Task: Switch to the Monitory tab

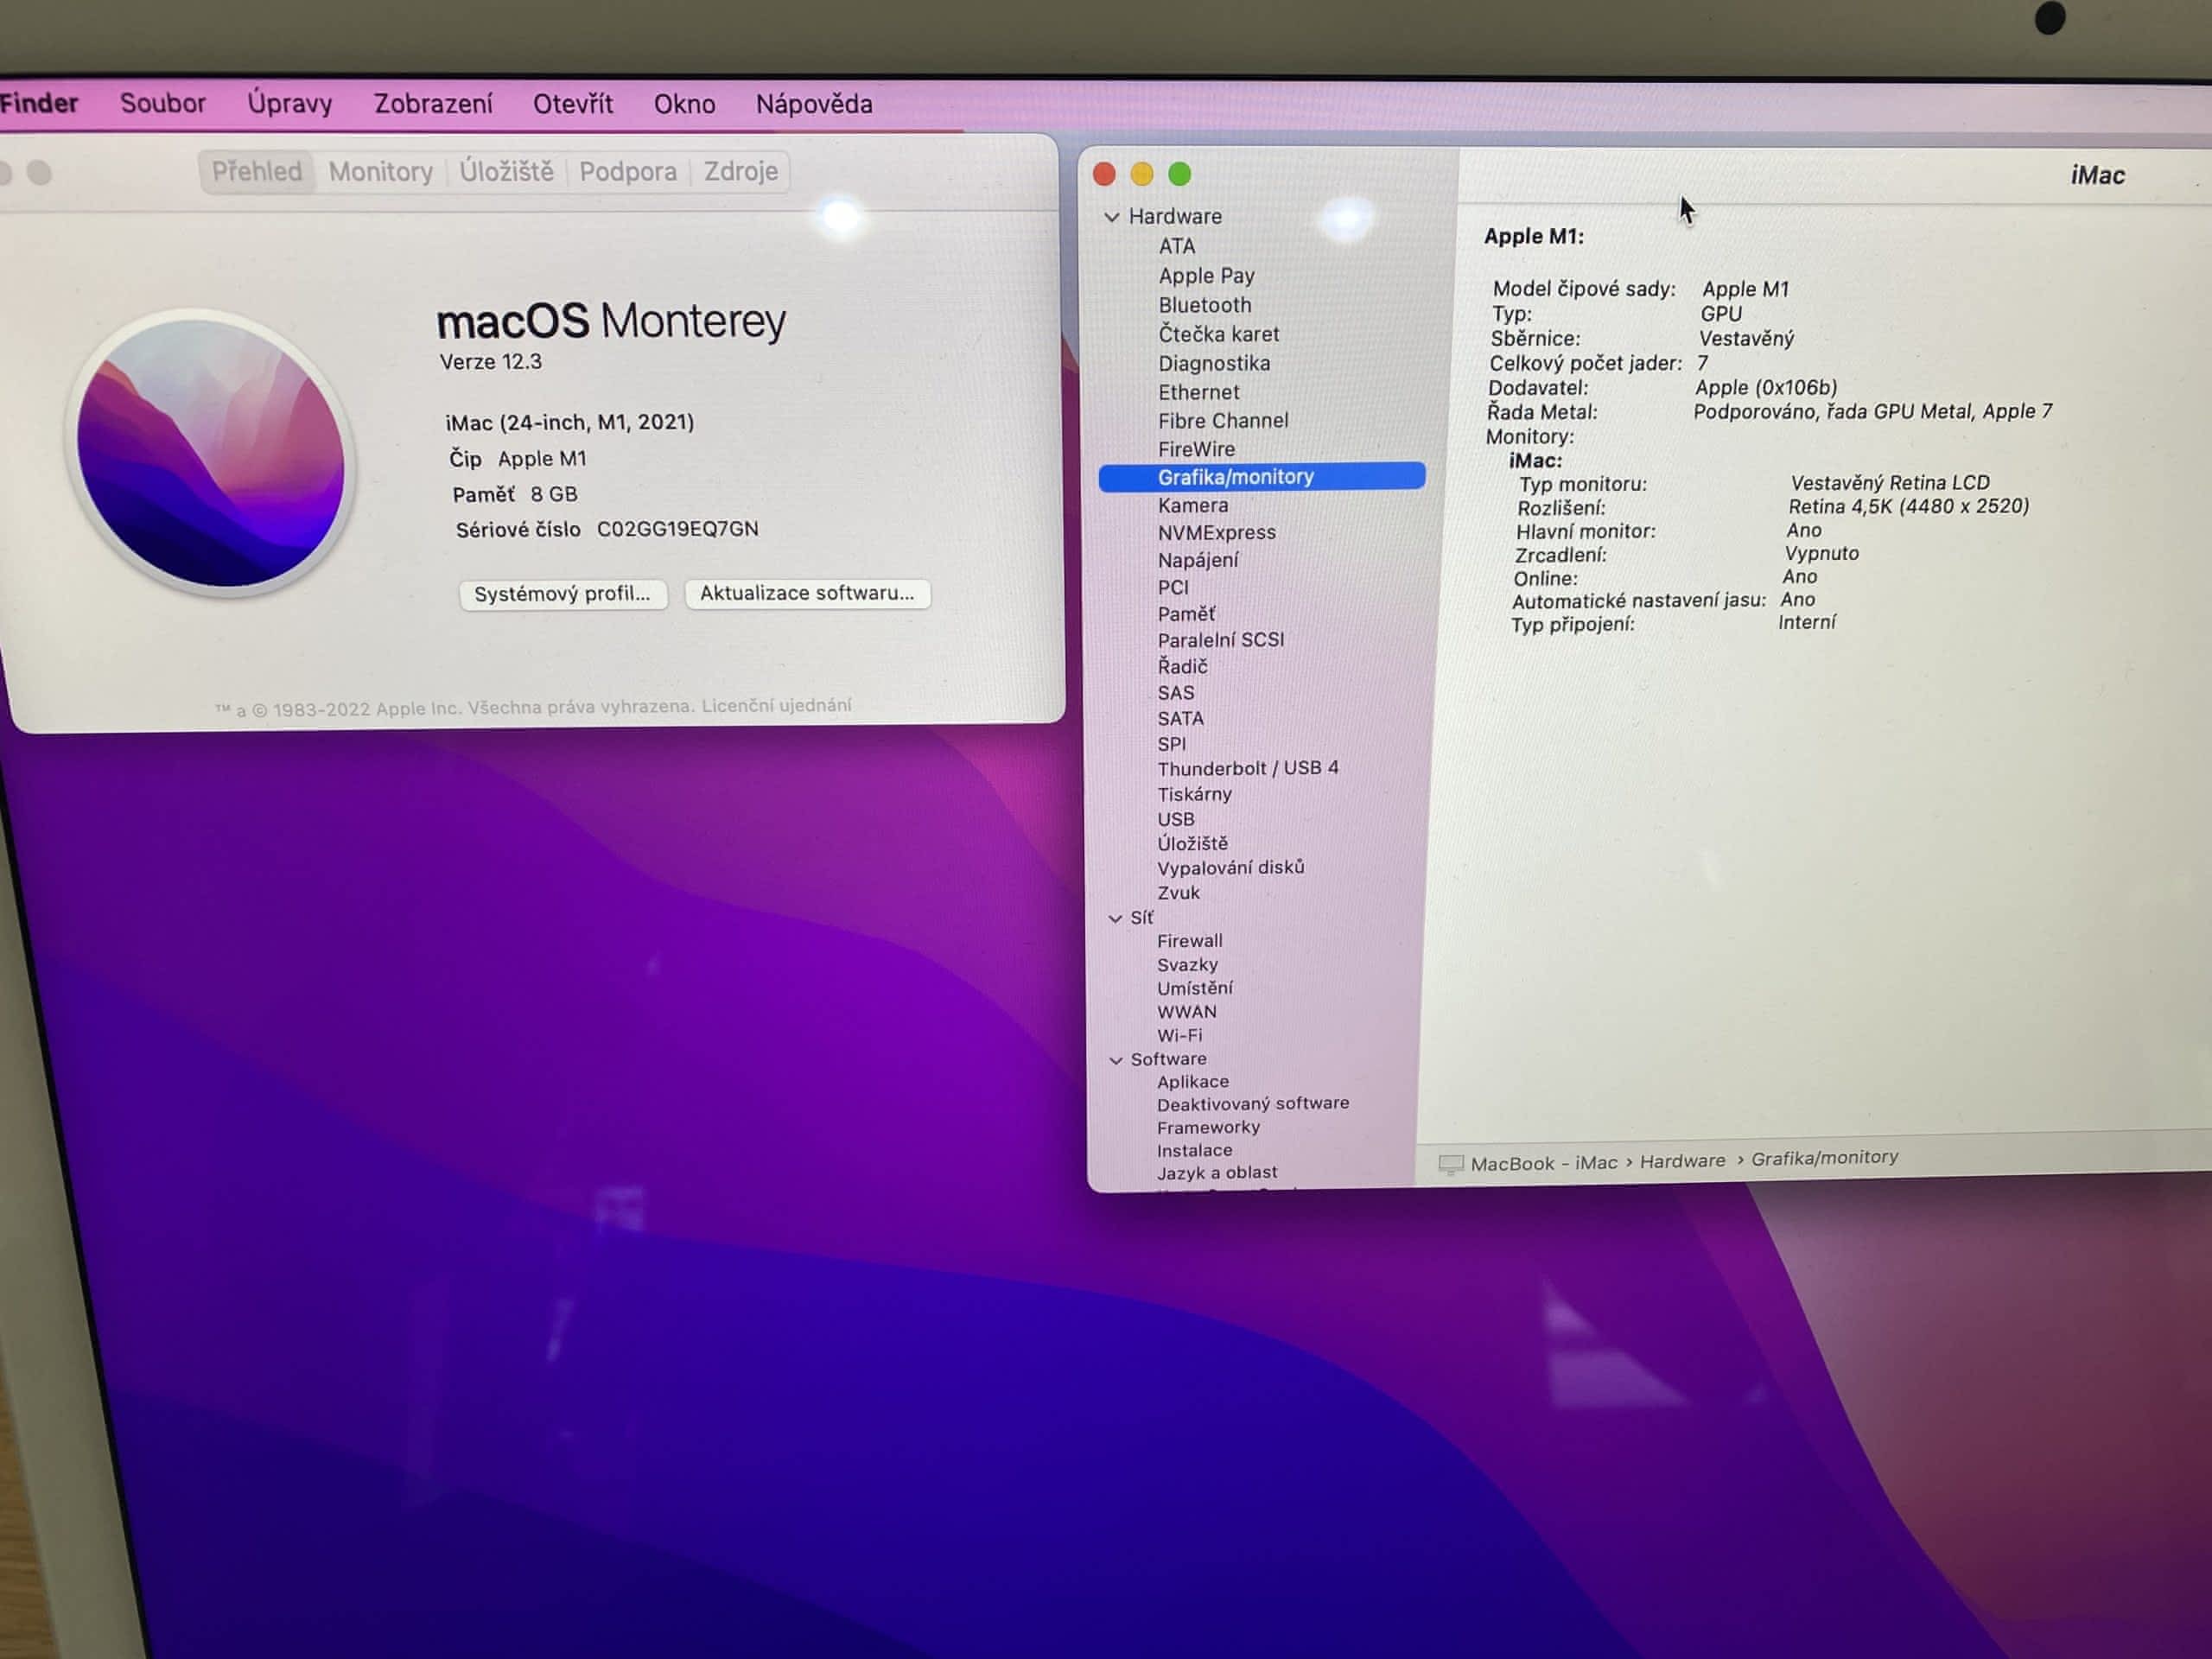Action: tap(380, 172)
